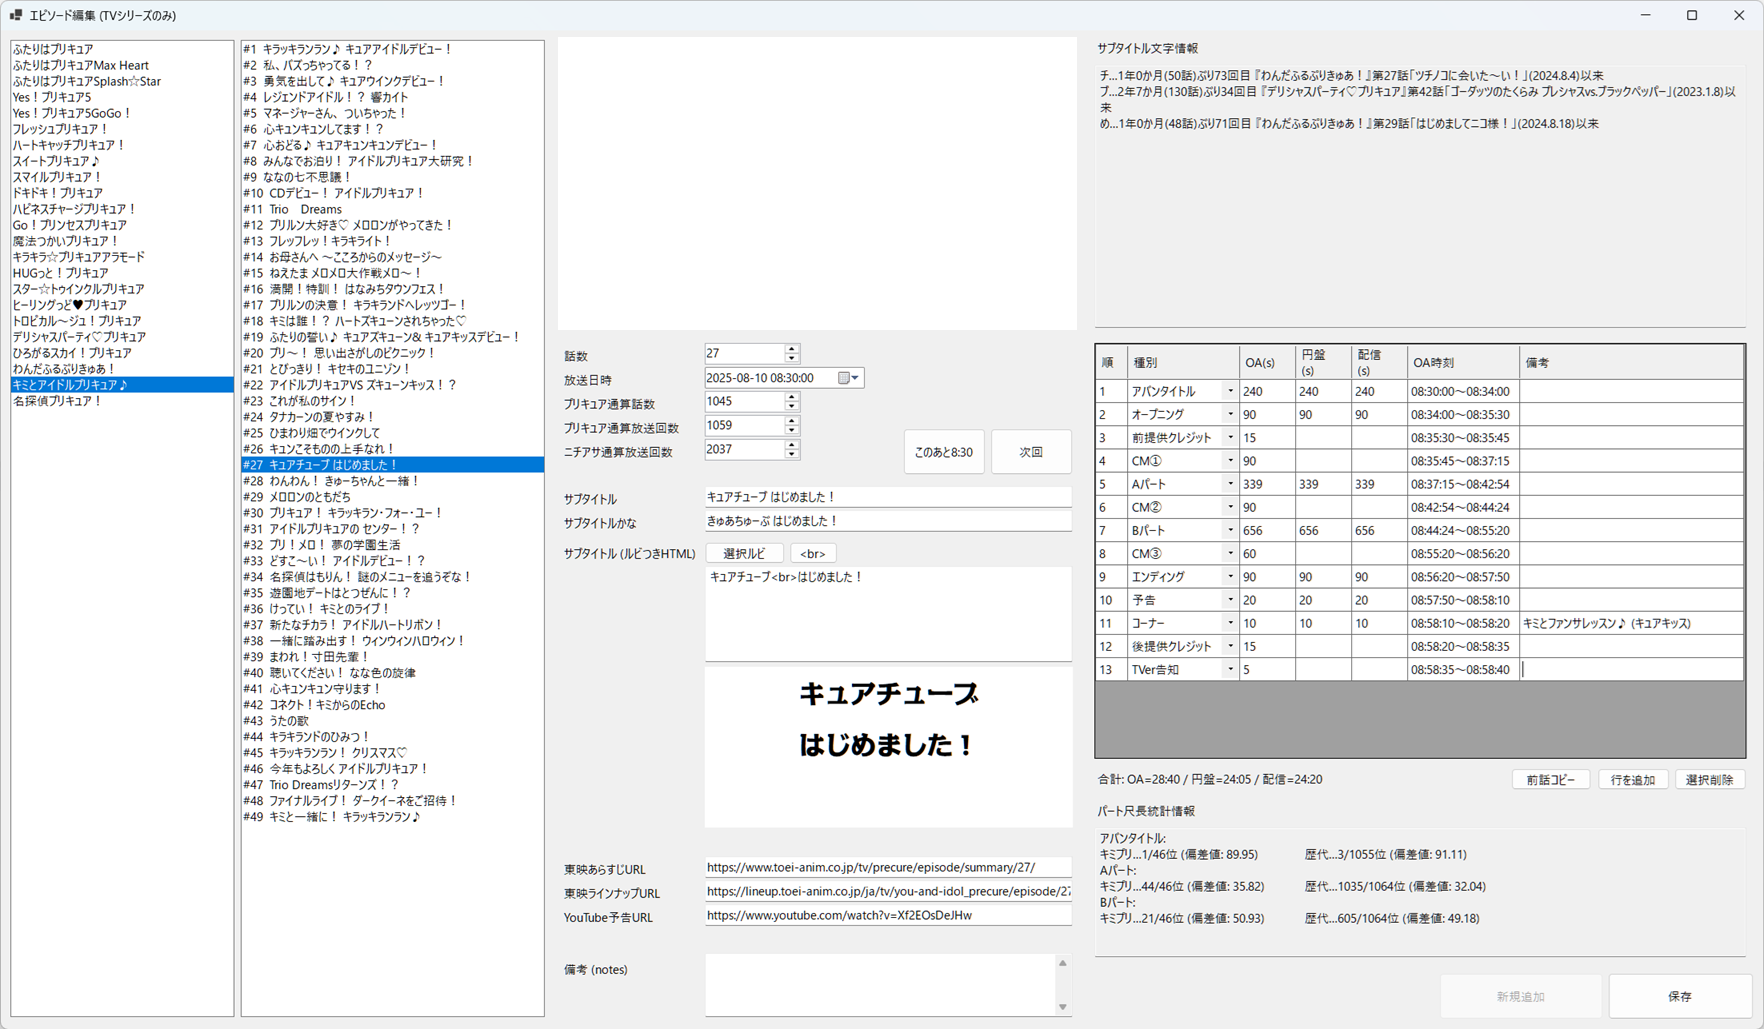Click the このあと8:30 button

point(943,452)
